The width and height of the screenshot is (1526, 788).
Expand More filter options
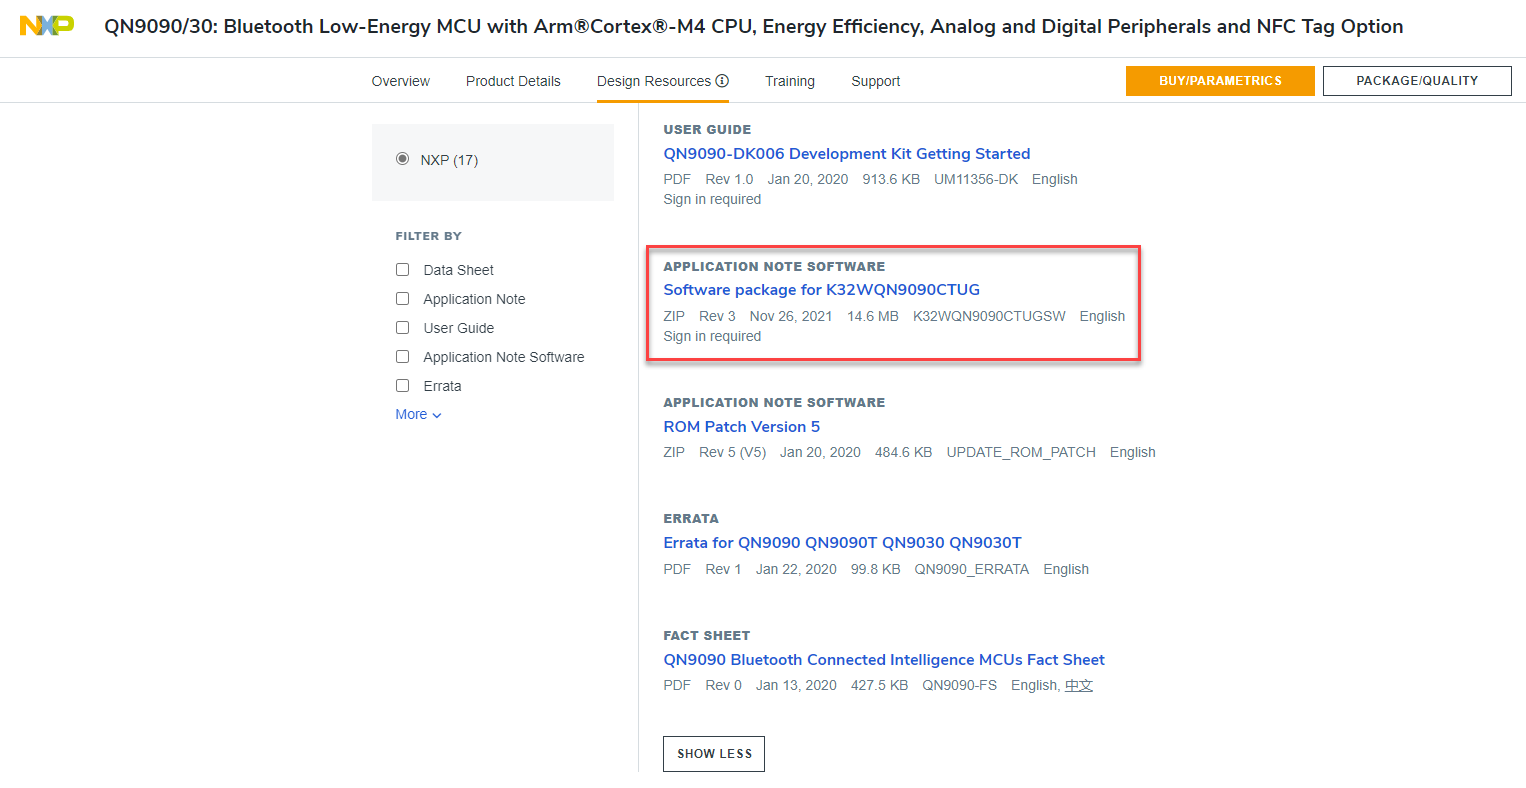tap(418, 414)
